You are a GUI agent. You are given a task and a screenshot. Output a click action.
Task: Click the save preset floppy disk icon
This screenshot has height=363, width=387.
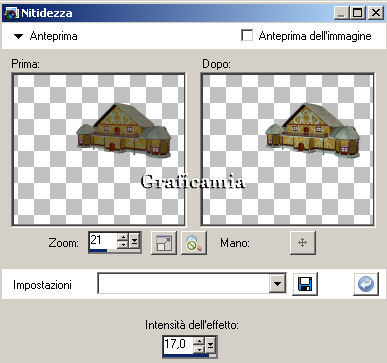point(305,284)
